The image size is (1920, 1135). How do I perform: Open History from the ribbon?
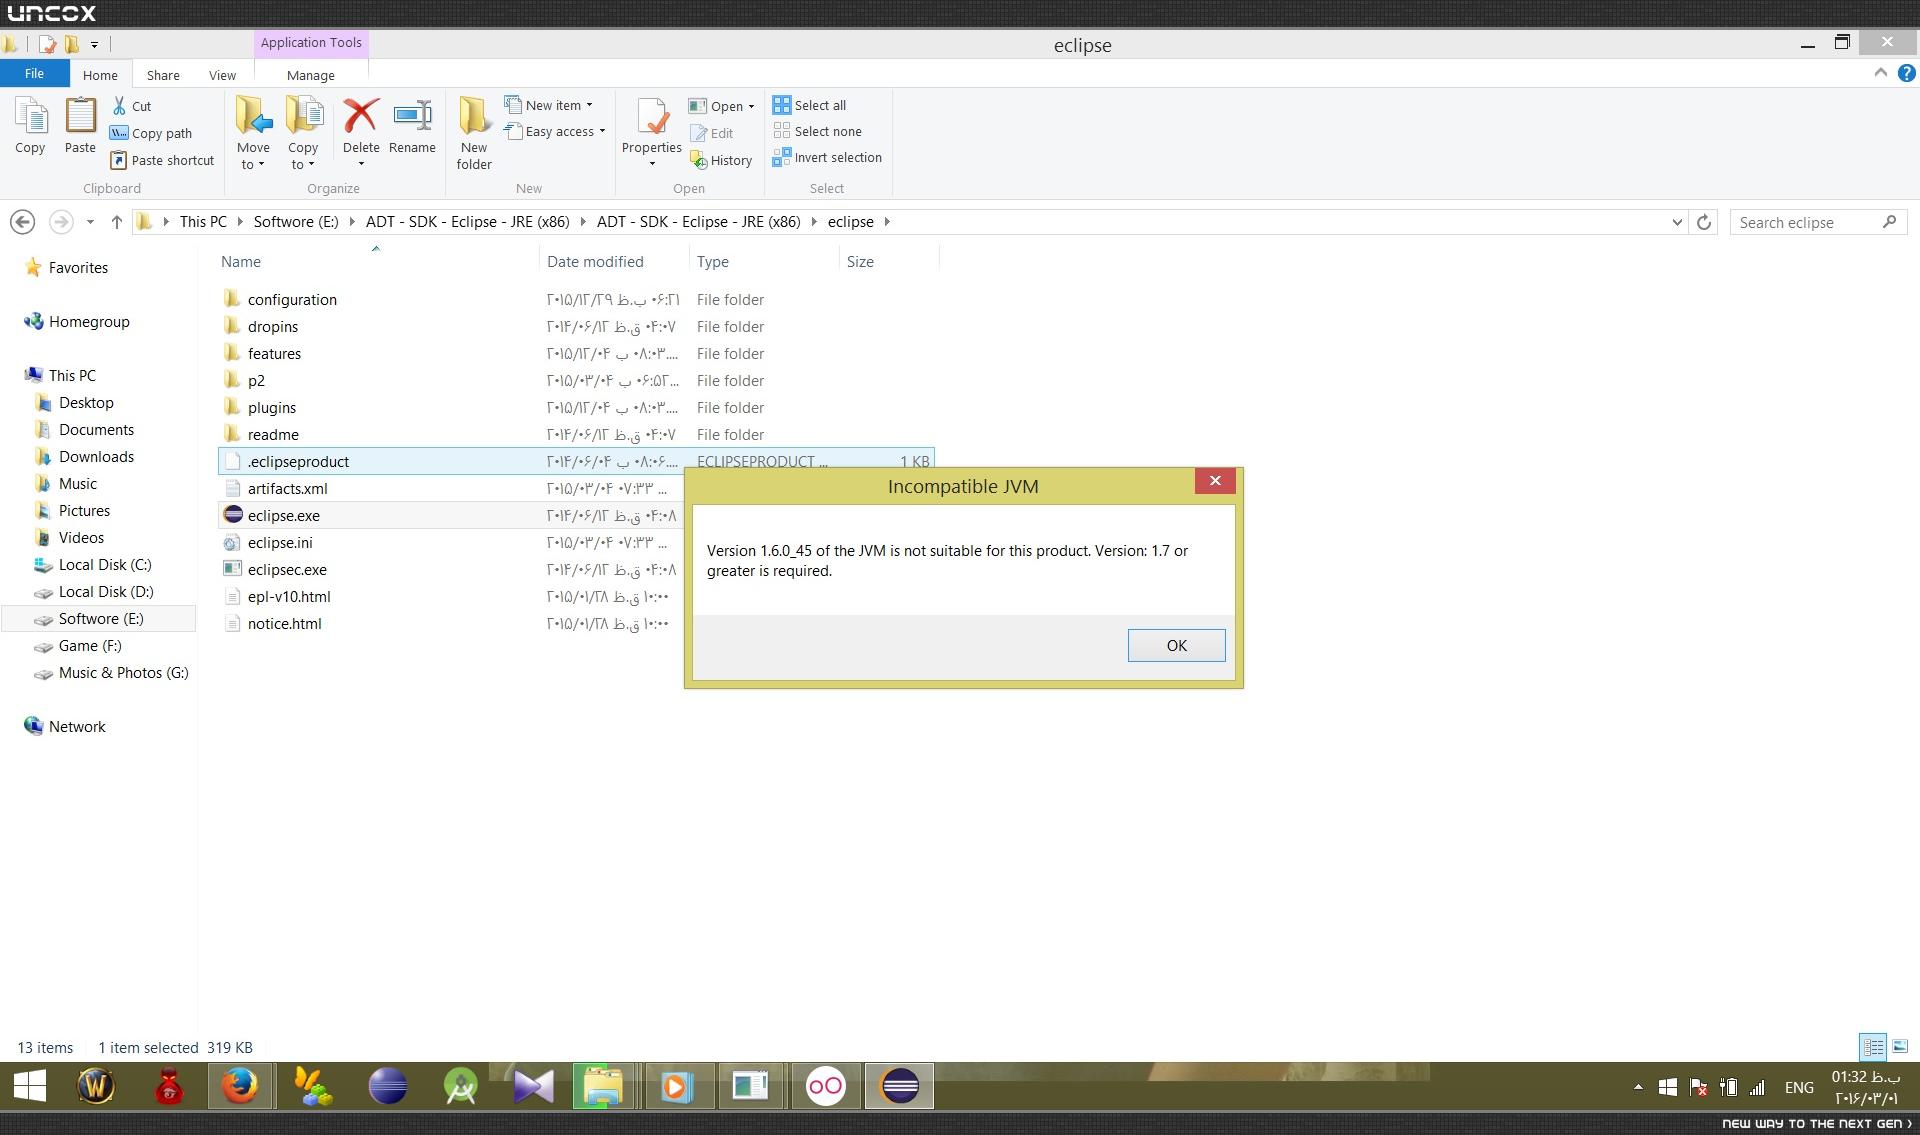coord(721,160)
